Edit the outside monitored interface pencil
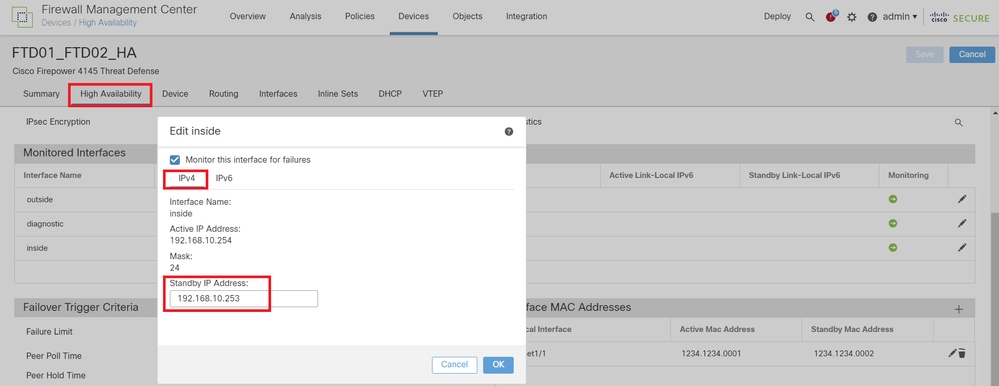Screen dimensions: 999x386 [961, 199]
